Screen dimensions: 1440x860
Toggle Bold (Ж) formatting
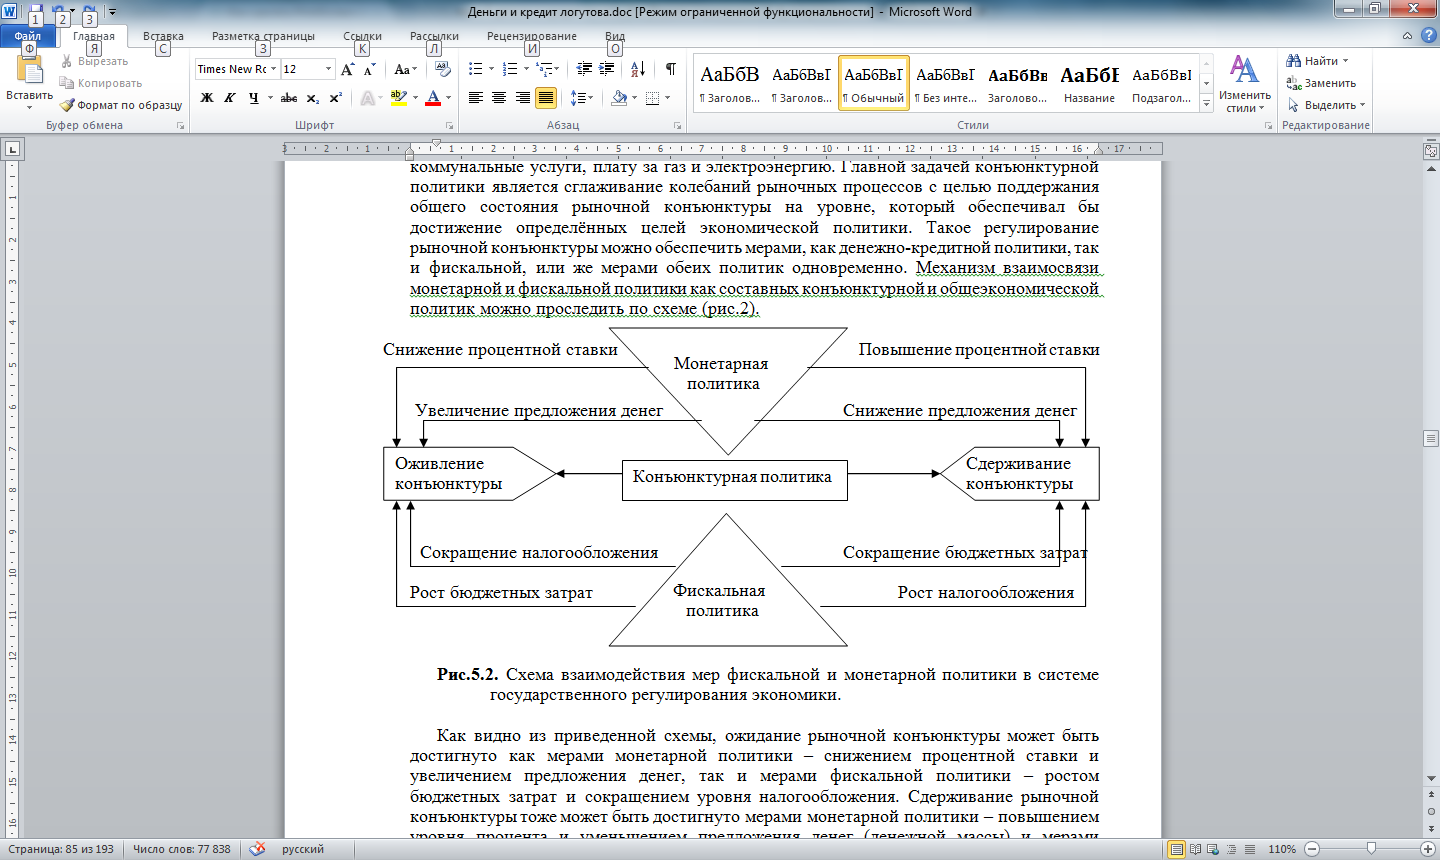pyautogui.click(x=207, y=98)
